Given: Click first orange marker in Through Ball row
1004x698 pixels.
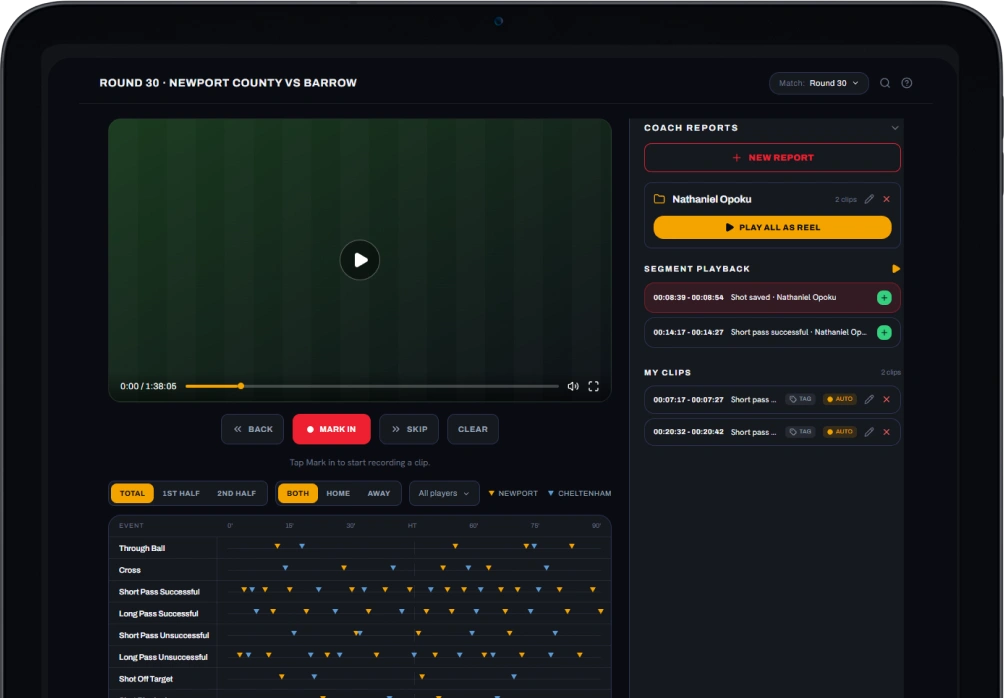Looking at the screenshot, I should pyautogui.click(x=277, y=546).
